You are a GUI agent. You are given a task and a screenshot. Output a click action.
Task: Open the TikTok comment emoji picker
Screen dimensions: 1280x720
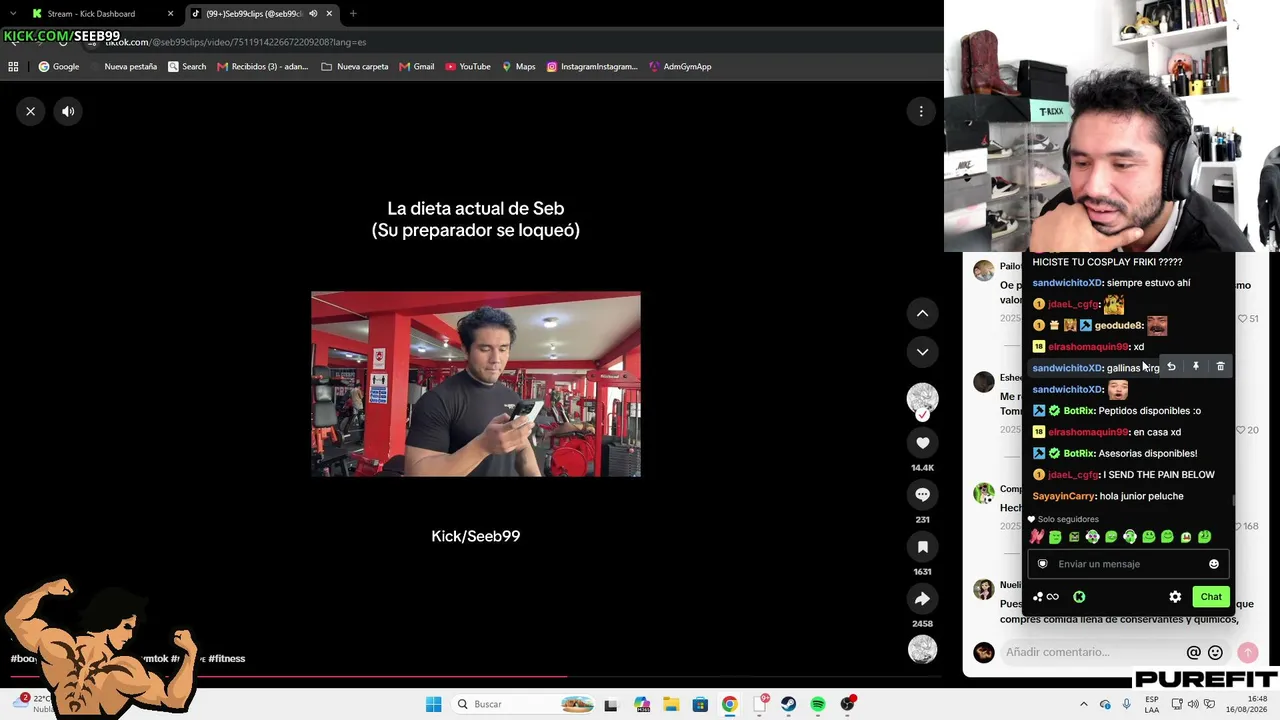click(1215, 653)
